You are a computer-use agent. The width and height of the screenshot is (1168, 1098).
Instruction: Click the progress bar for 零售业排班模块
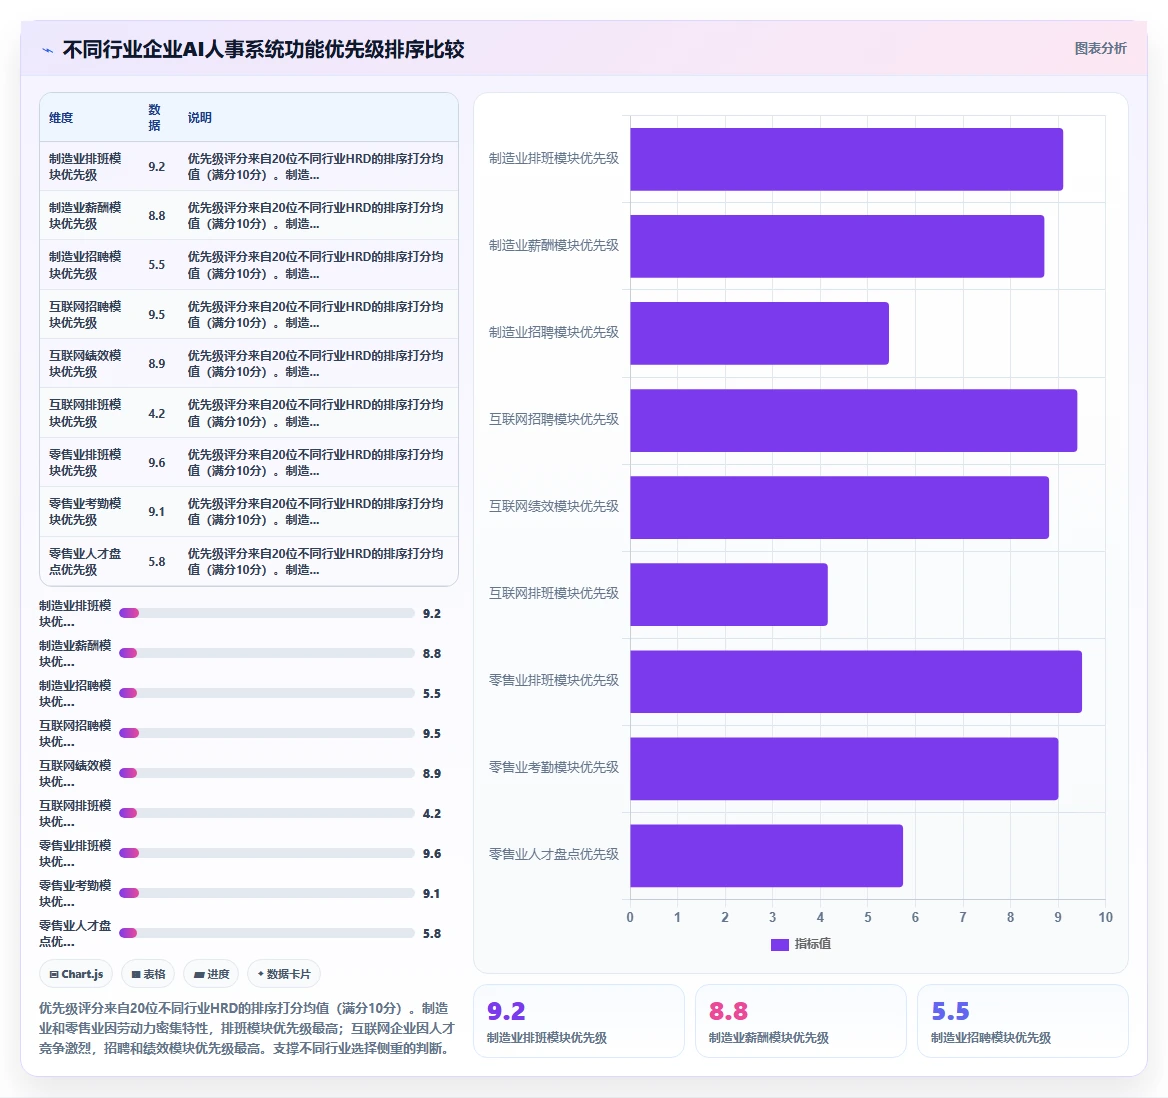pos(267,853)
